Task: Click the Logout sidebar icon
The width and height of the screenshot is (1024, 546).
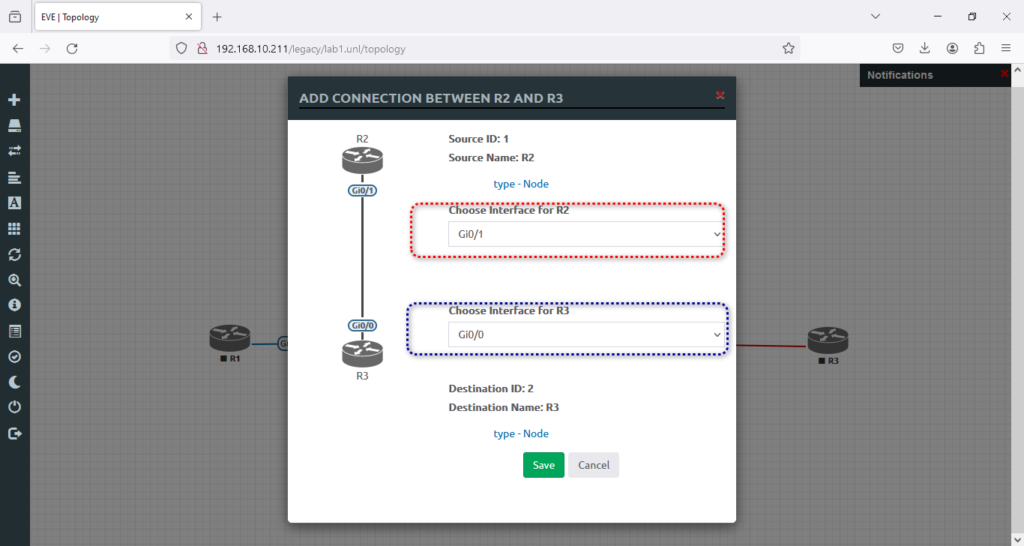Action: [14, 434]
